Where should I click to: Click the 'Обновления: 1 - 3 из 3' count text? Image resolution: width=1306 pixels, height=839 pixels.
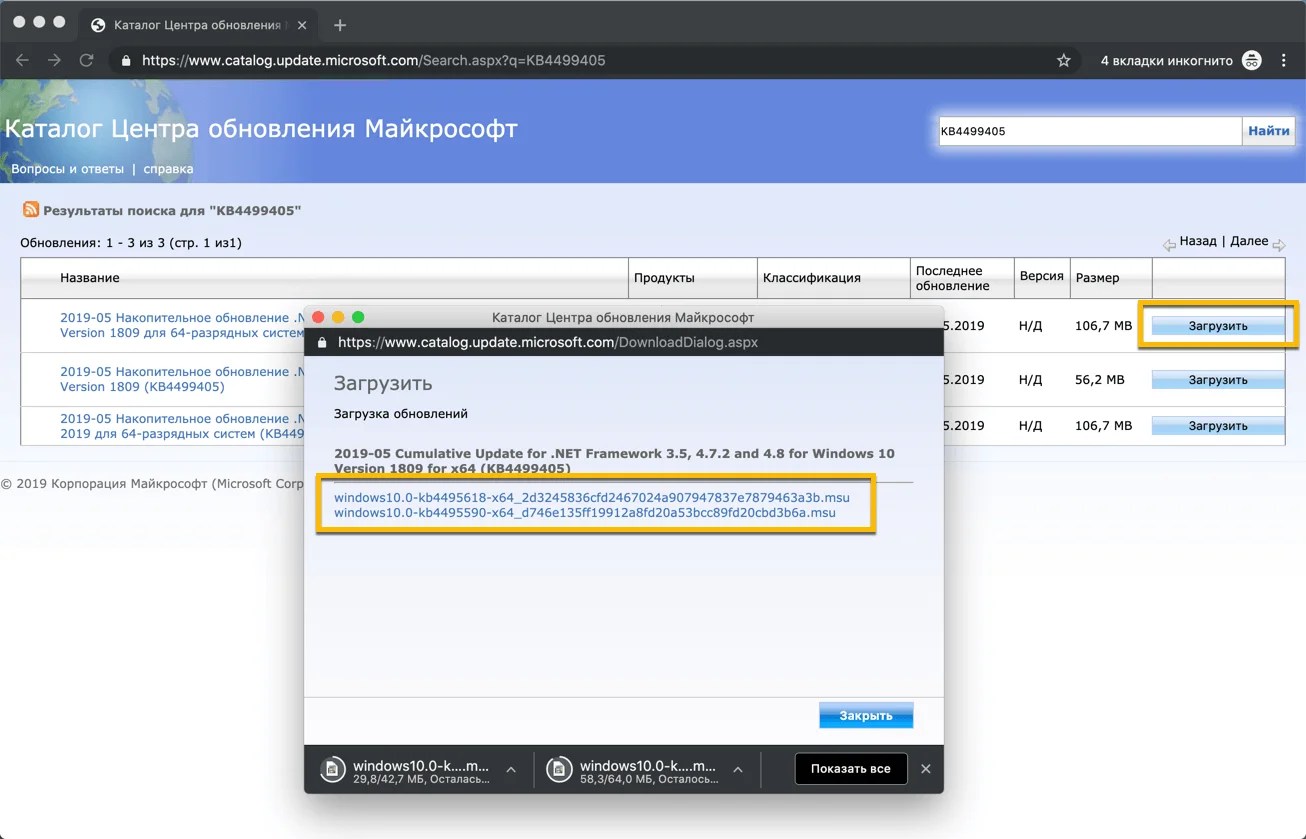131,243
